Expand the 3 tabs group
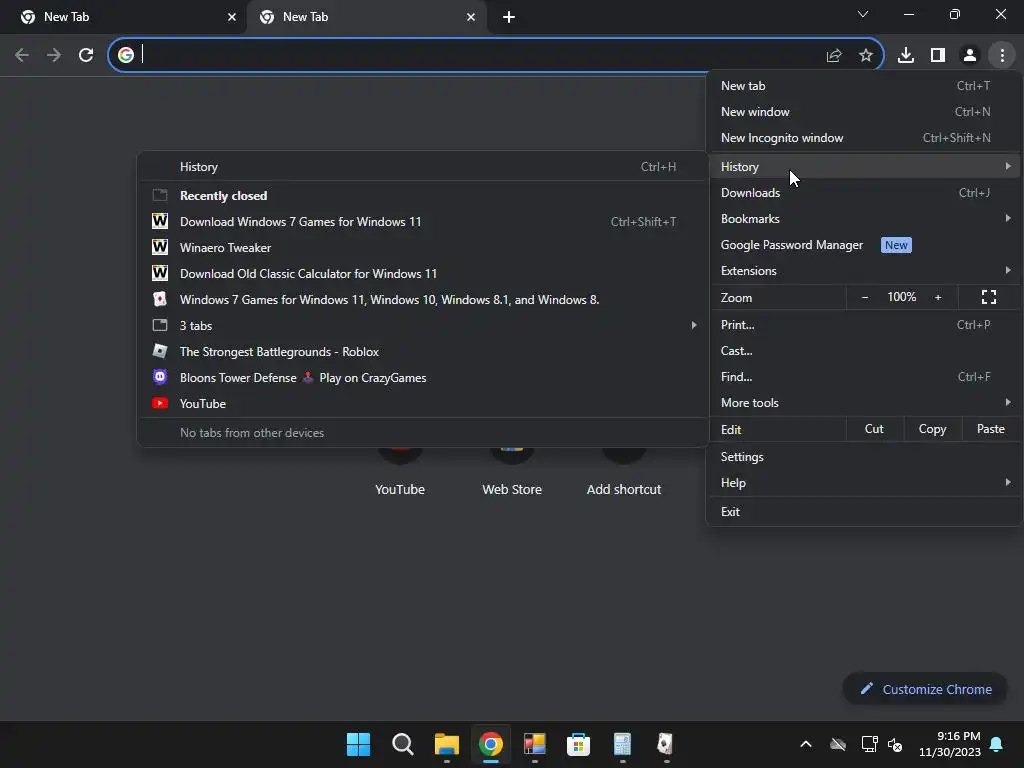The image size is (1024, 768). click(x=423, y=325)
